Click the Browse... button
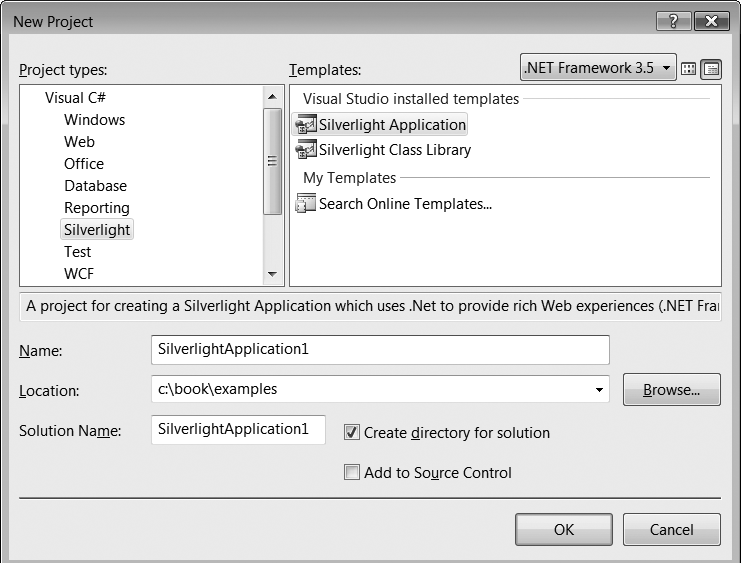 (672, 390)
